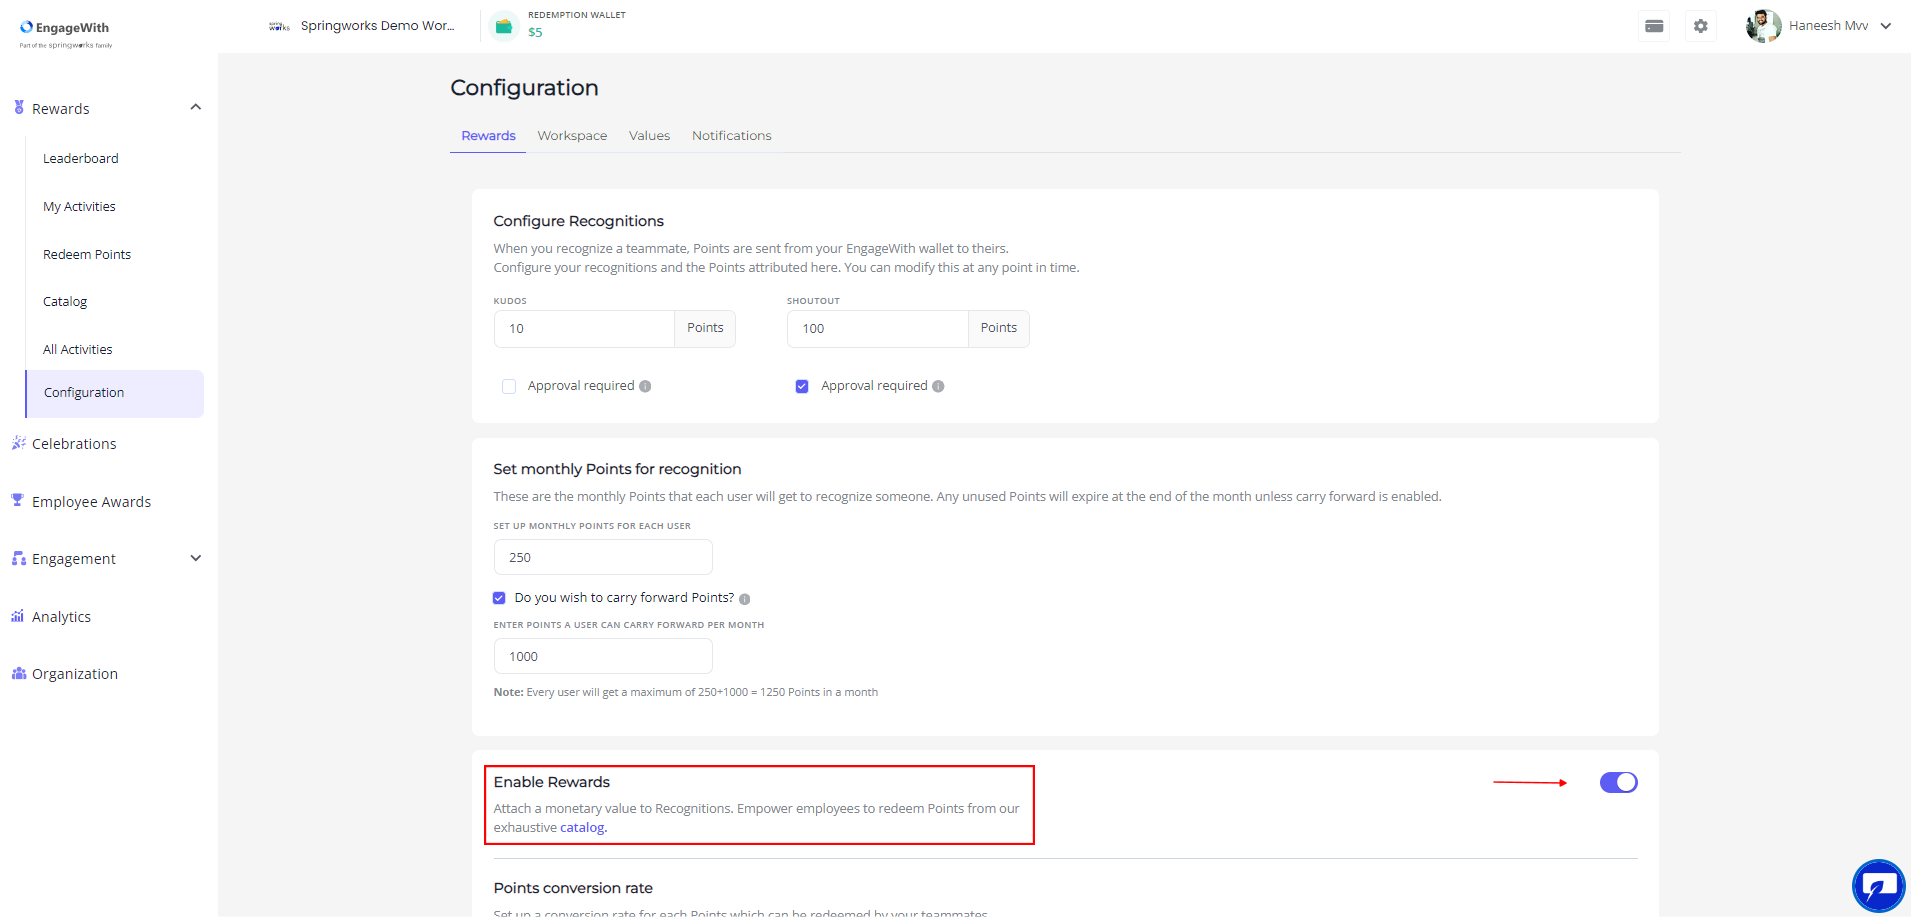Click the card icon in top bar
1911x917 pixels.
[1654, 26]
